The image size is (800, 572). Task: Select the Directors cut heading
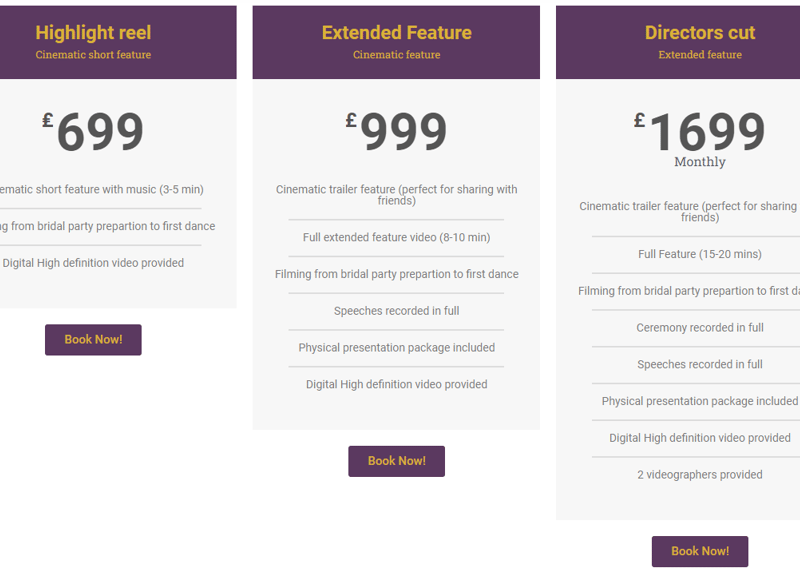[699, 33]
